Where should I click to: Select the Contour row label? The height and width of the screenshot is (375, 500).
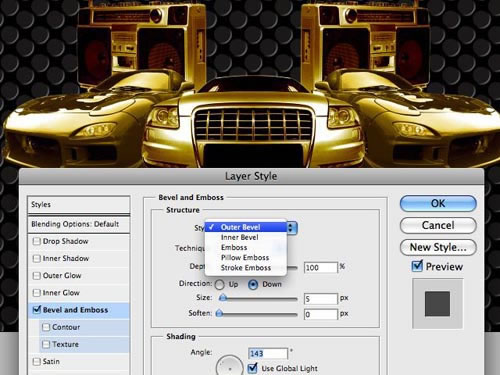tap(66, 327)
